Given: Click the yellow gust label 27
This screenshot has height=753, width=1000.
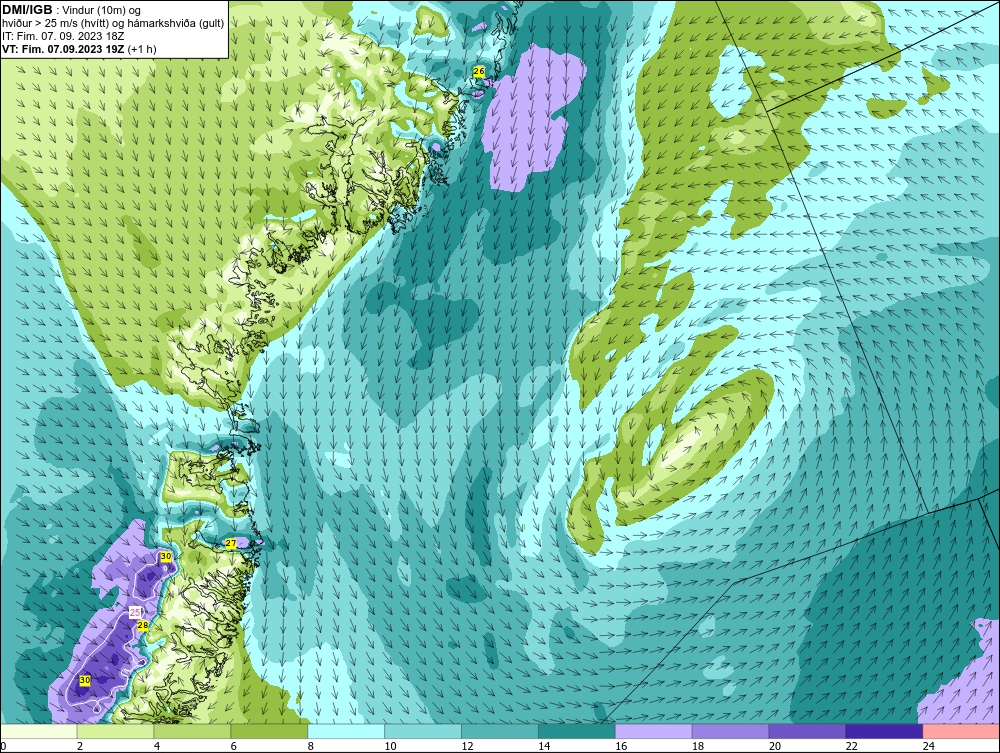Looking at the screenshot, I should click(231, 543).
